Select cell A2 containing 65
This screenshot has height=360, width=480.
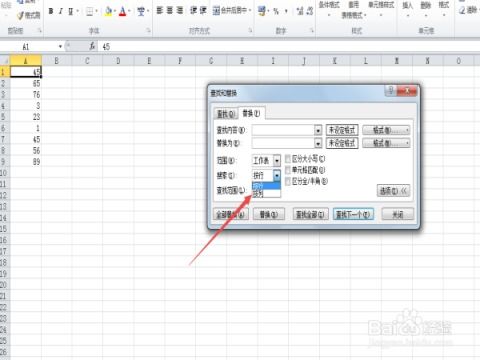26,83
